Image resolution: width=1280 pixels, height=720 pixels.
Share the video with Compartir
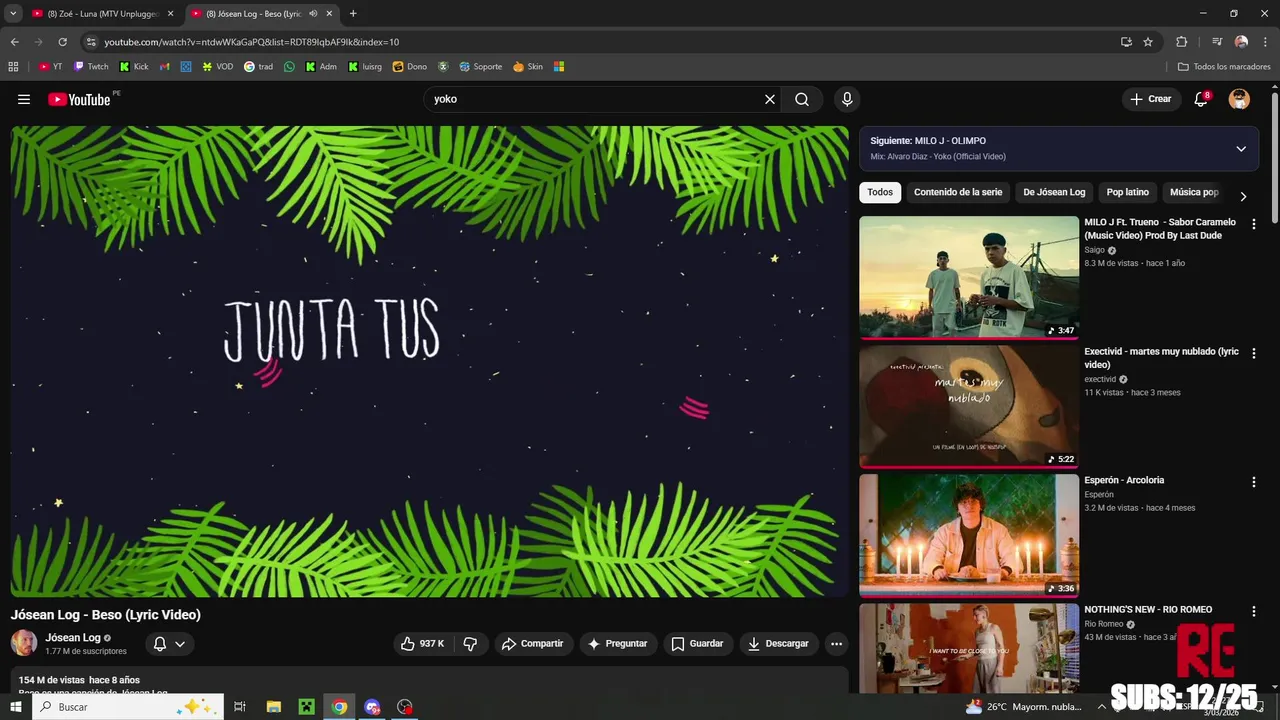point(533,644)
